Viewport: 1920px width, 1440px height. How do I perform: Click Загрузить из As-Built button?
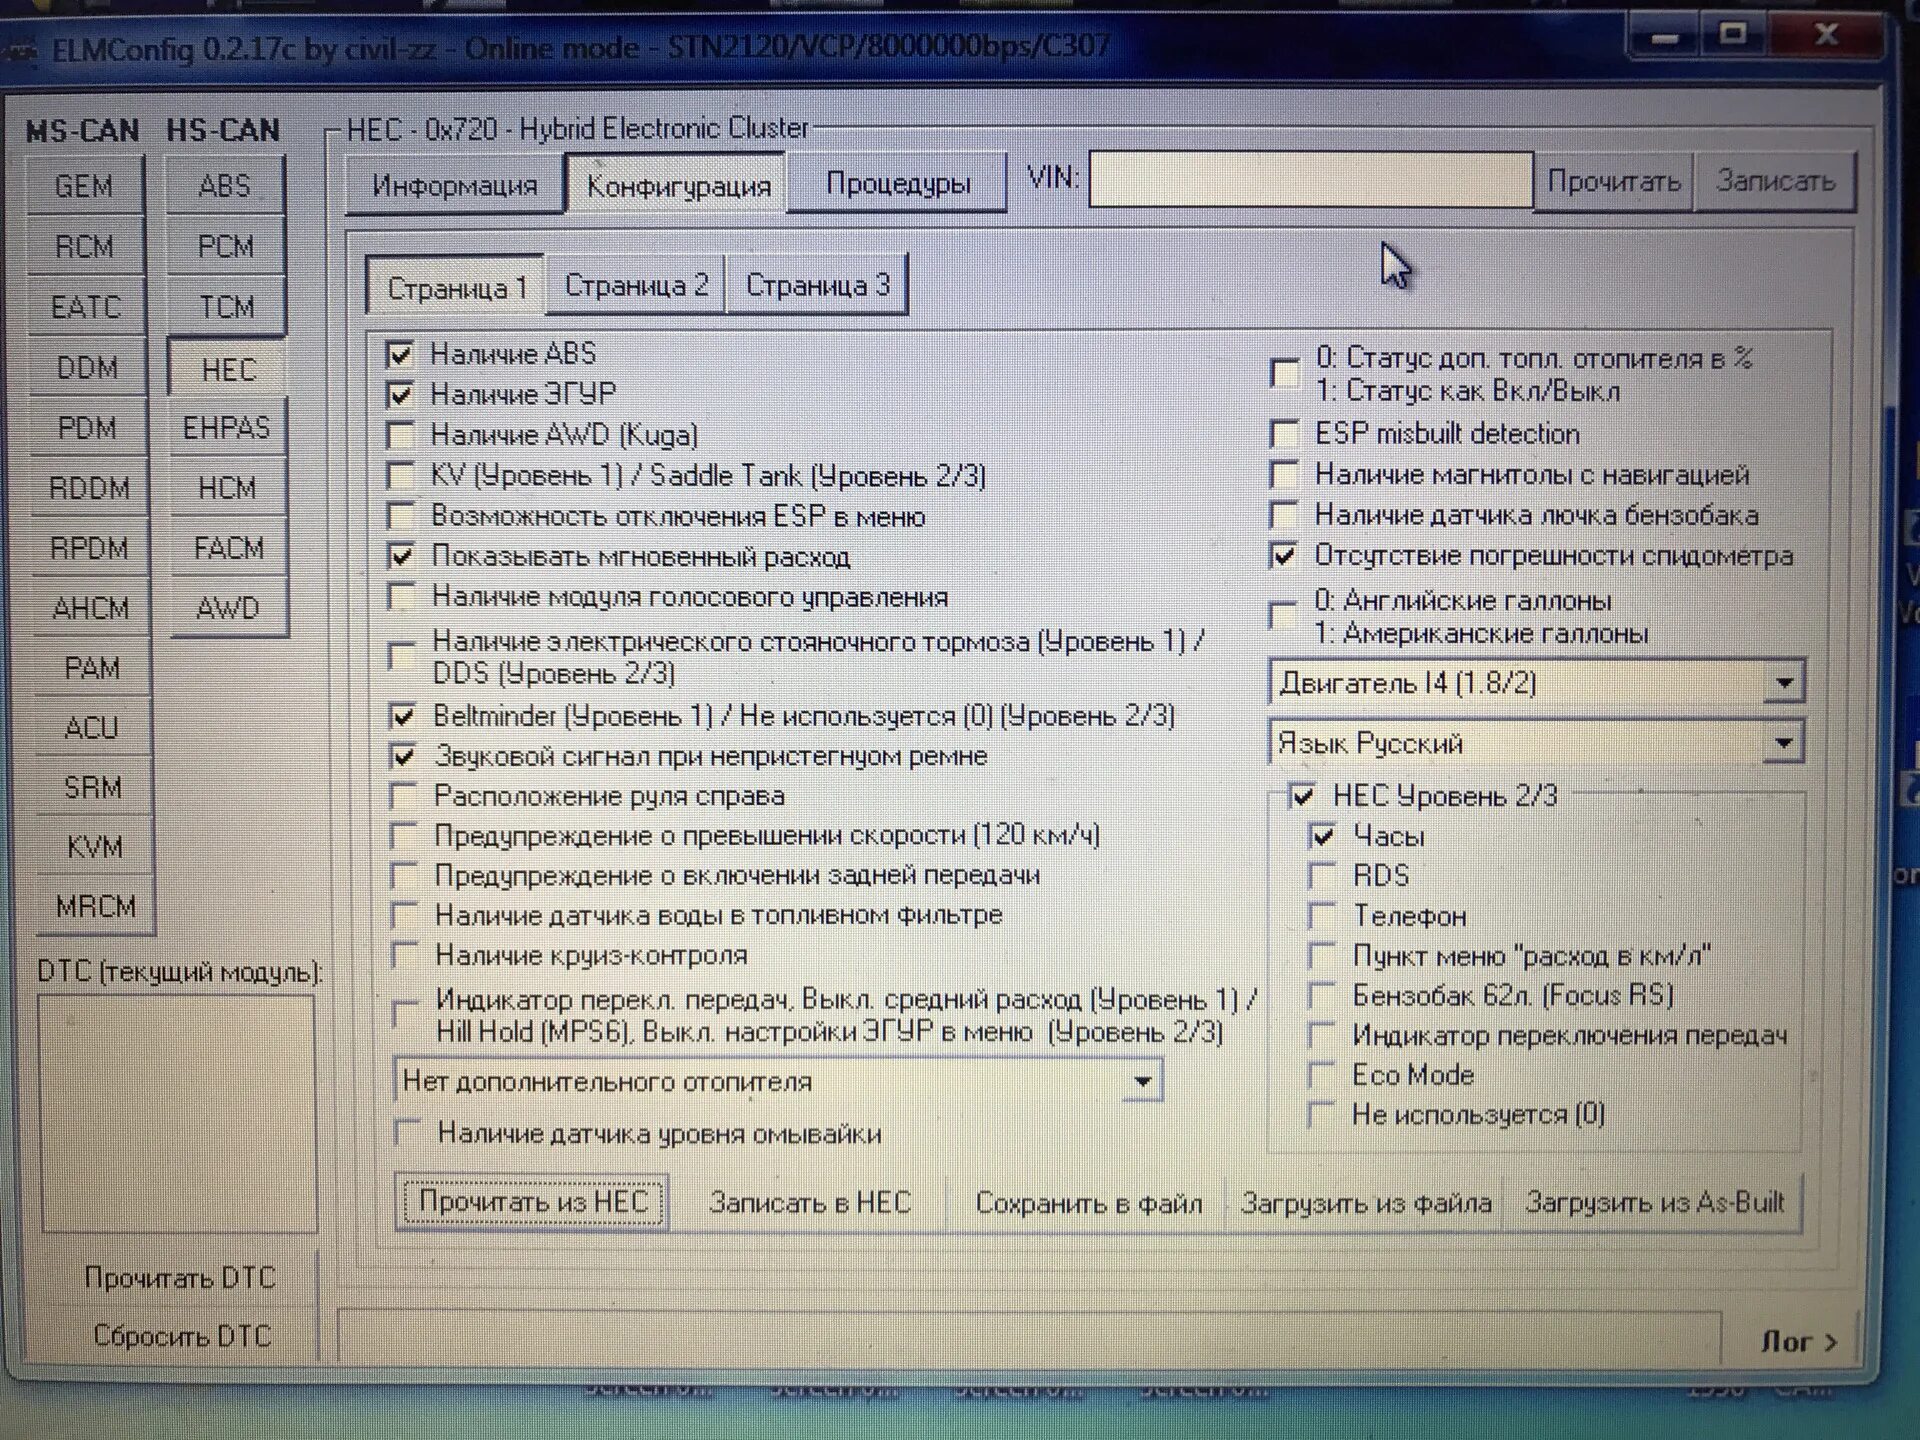[x=1654, y=1202]
